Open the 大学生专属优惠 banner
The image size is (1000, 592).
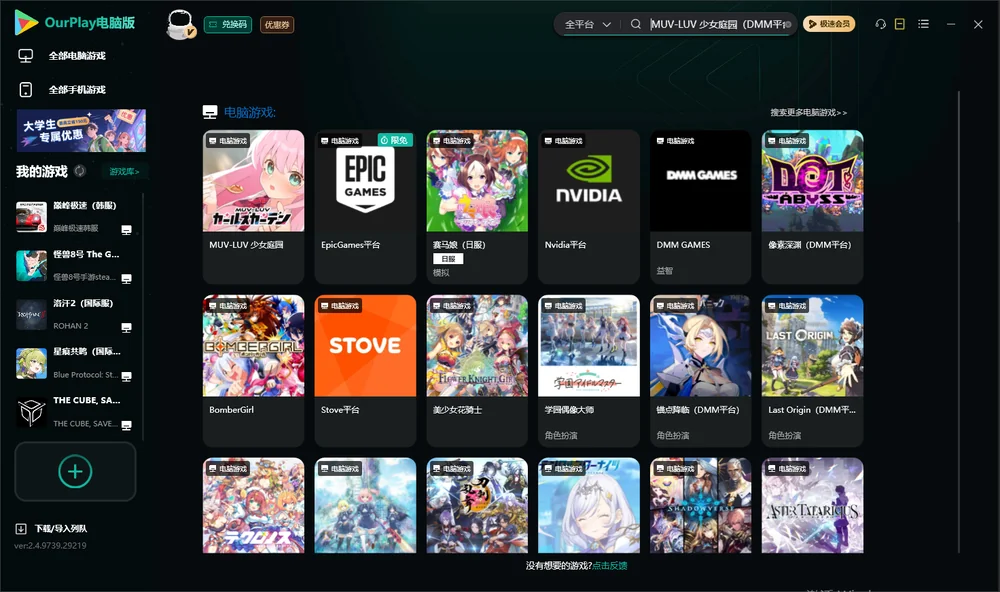tap(81, 131)
